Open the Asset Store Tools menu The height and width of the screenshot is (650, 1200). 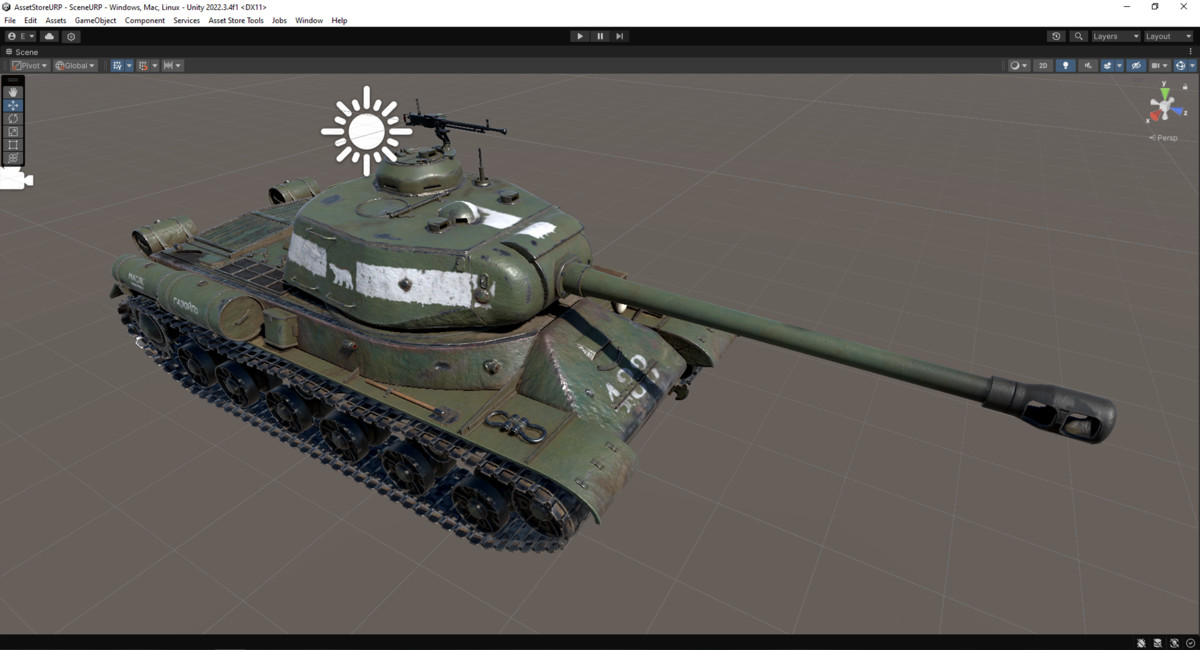236,19
